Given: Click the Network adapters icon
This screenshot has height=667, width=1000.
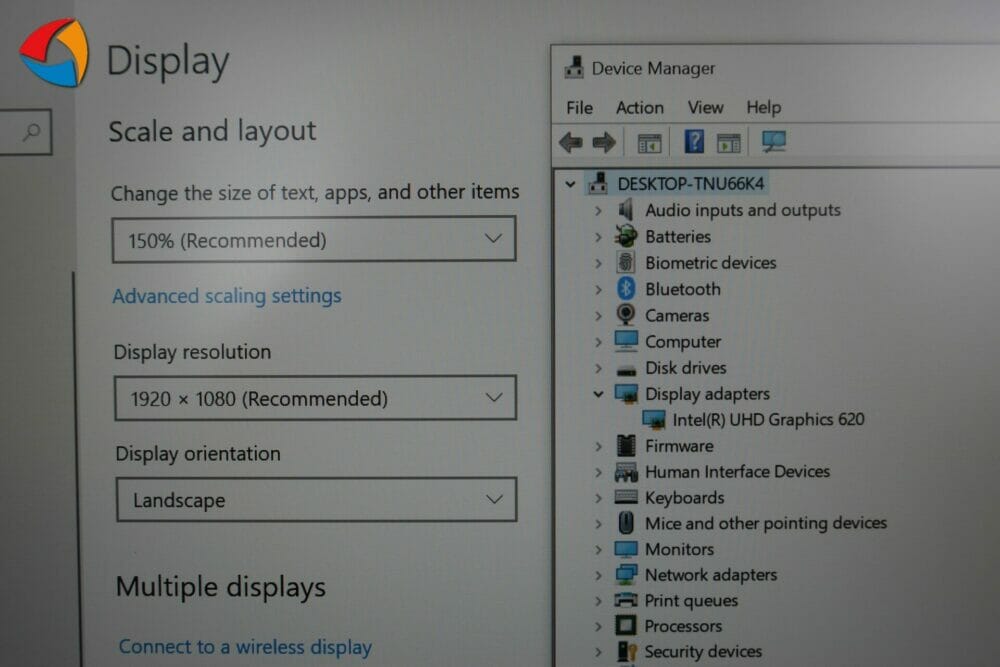Looking at the screenshot, I should coord(626,575).
